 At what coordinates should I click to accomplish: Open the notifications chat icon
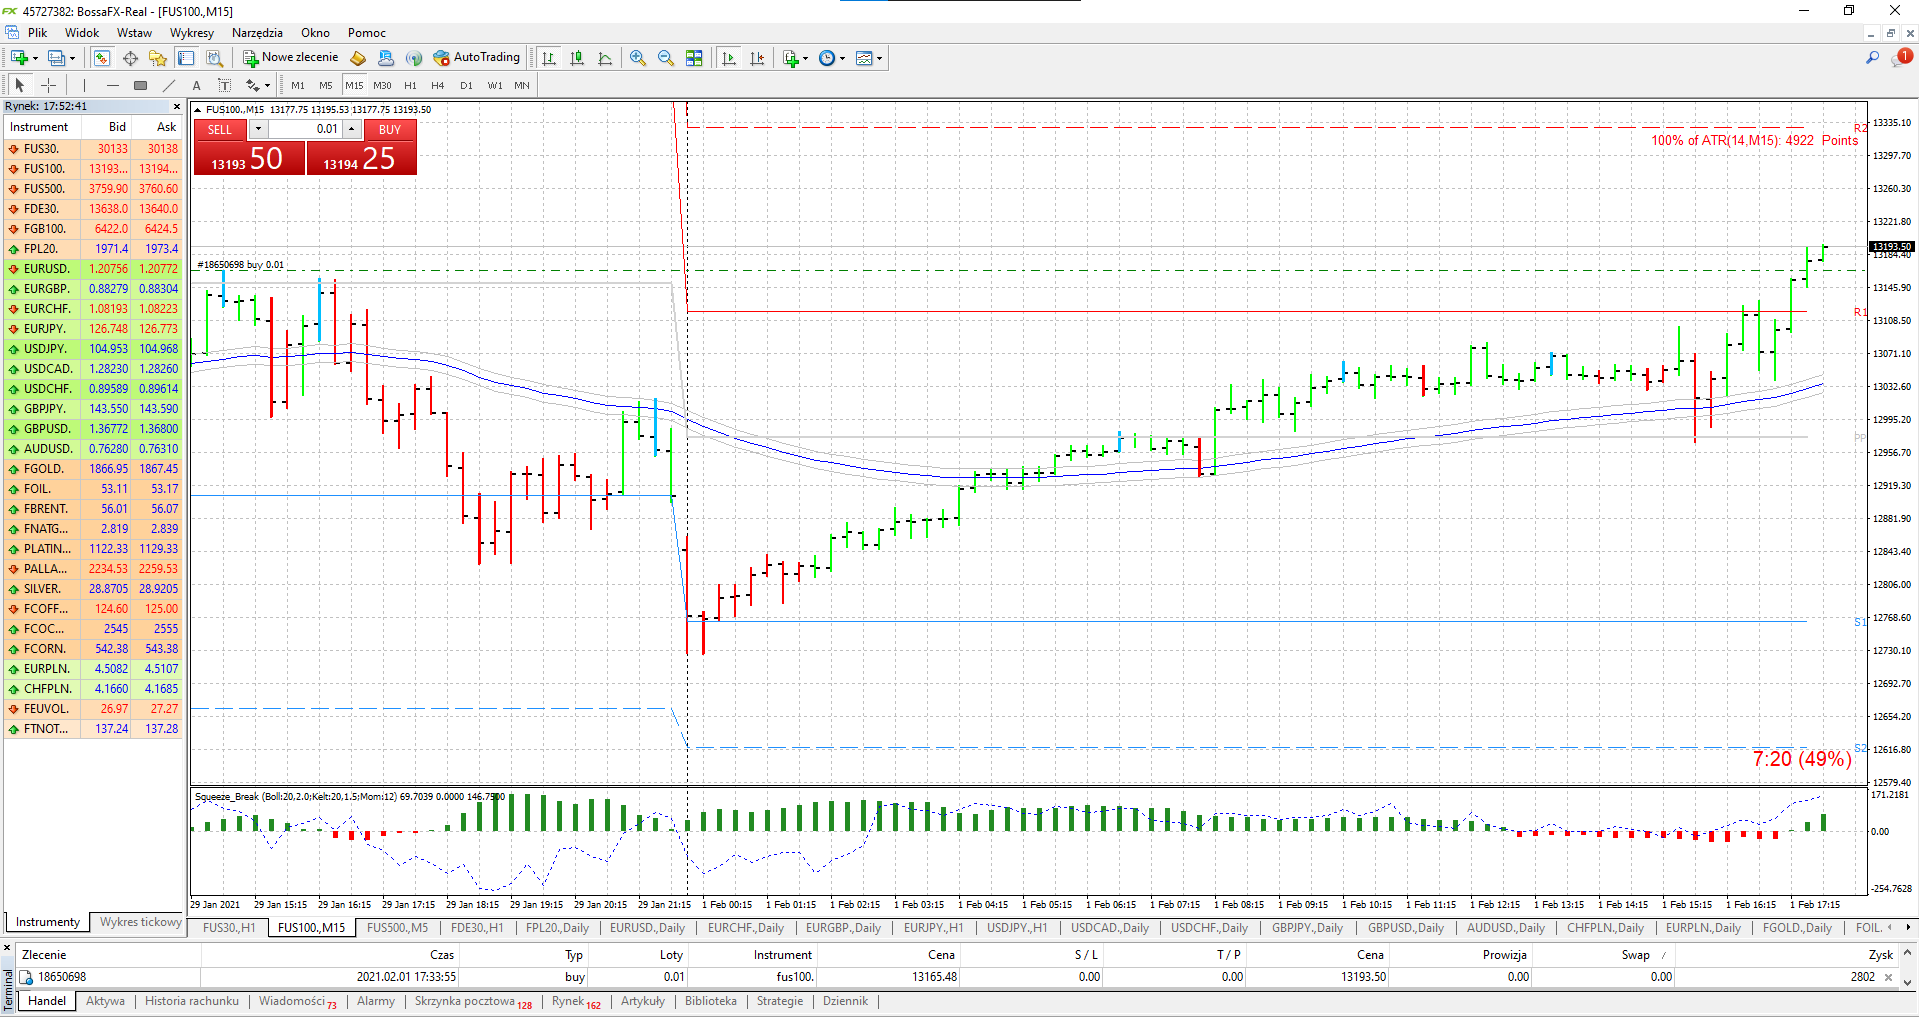1900,58
